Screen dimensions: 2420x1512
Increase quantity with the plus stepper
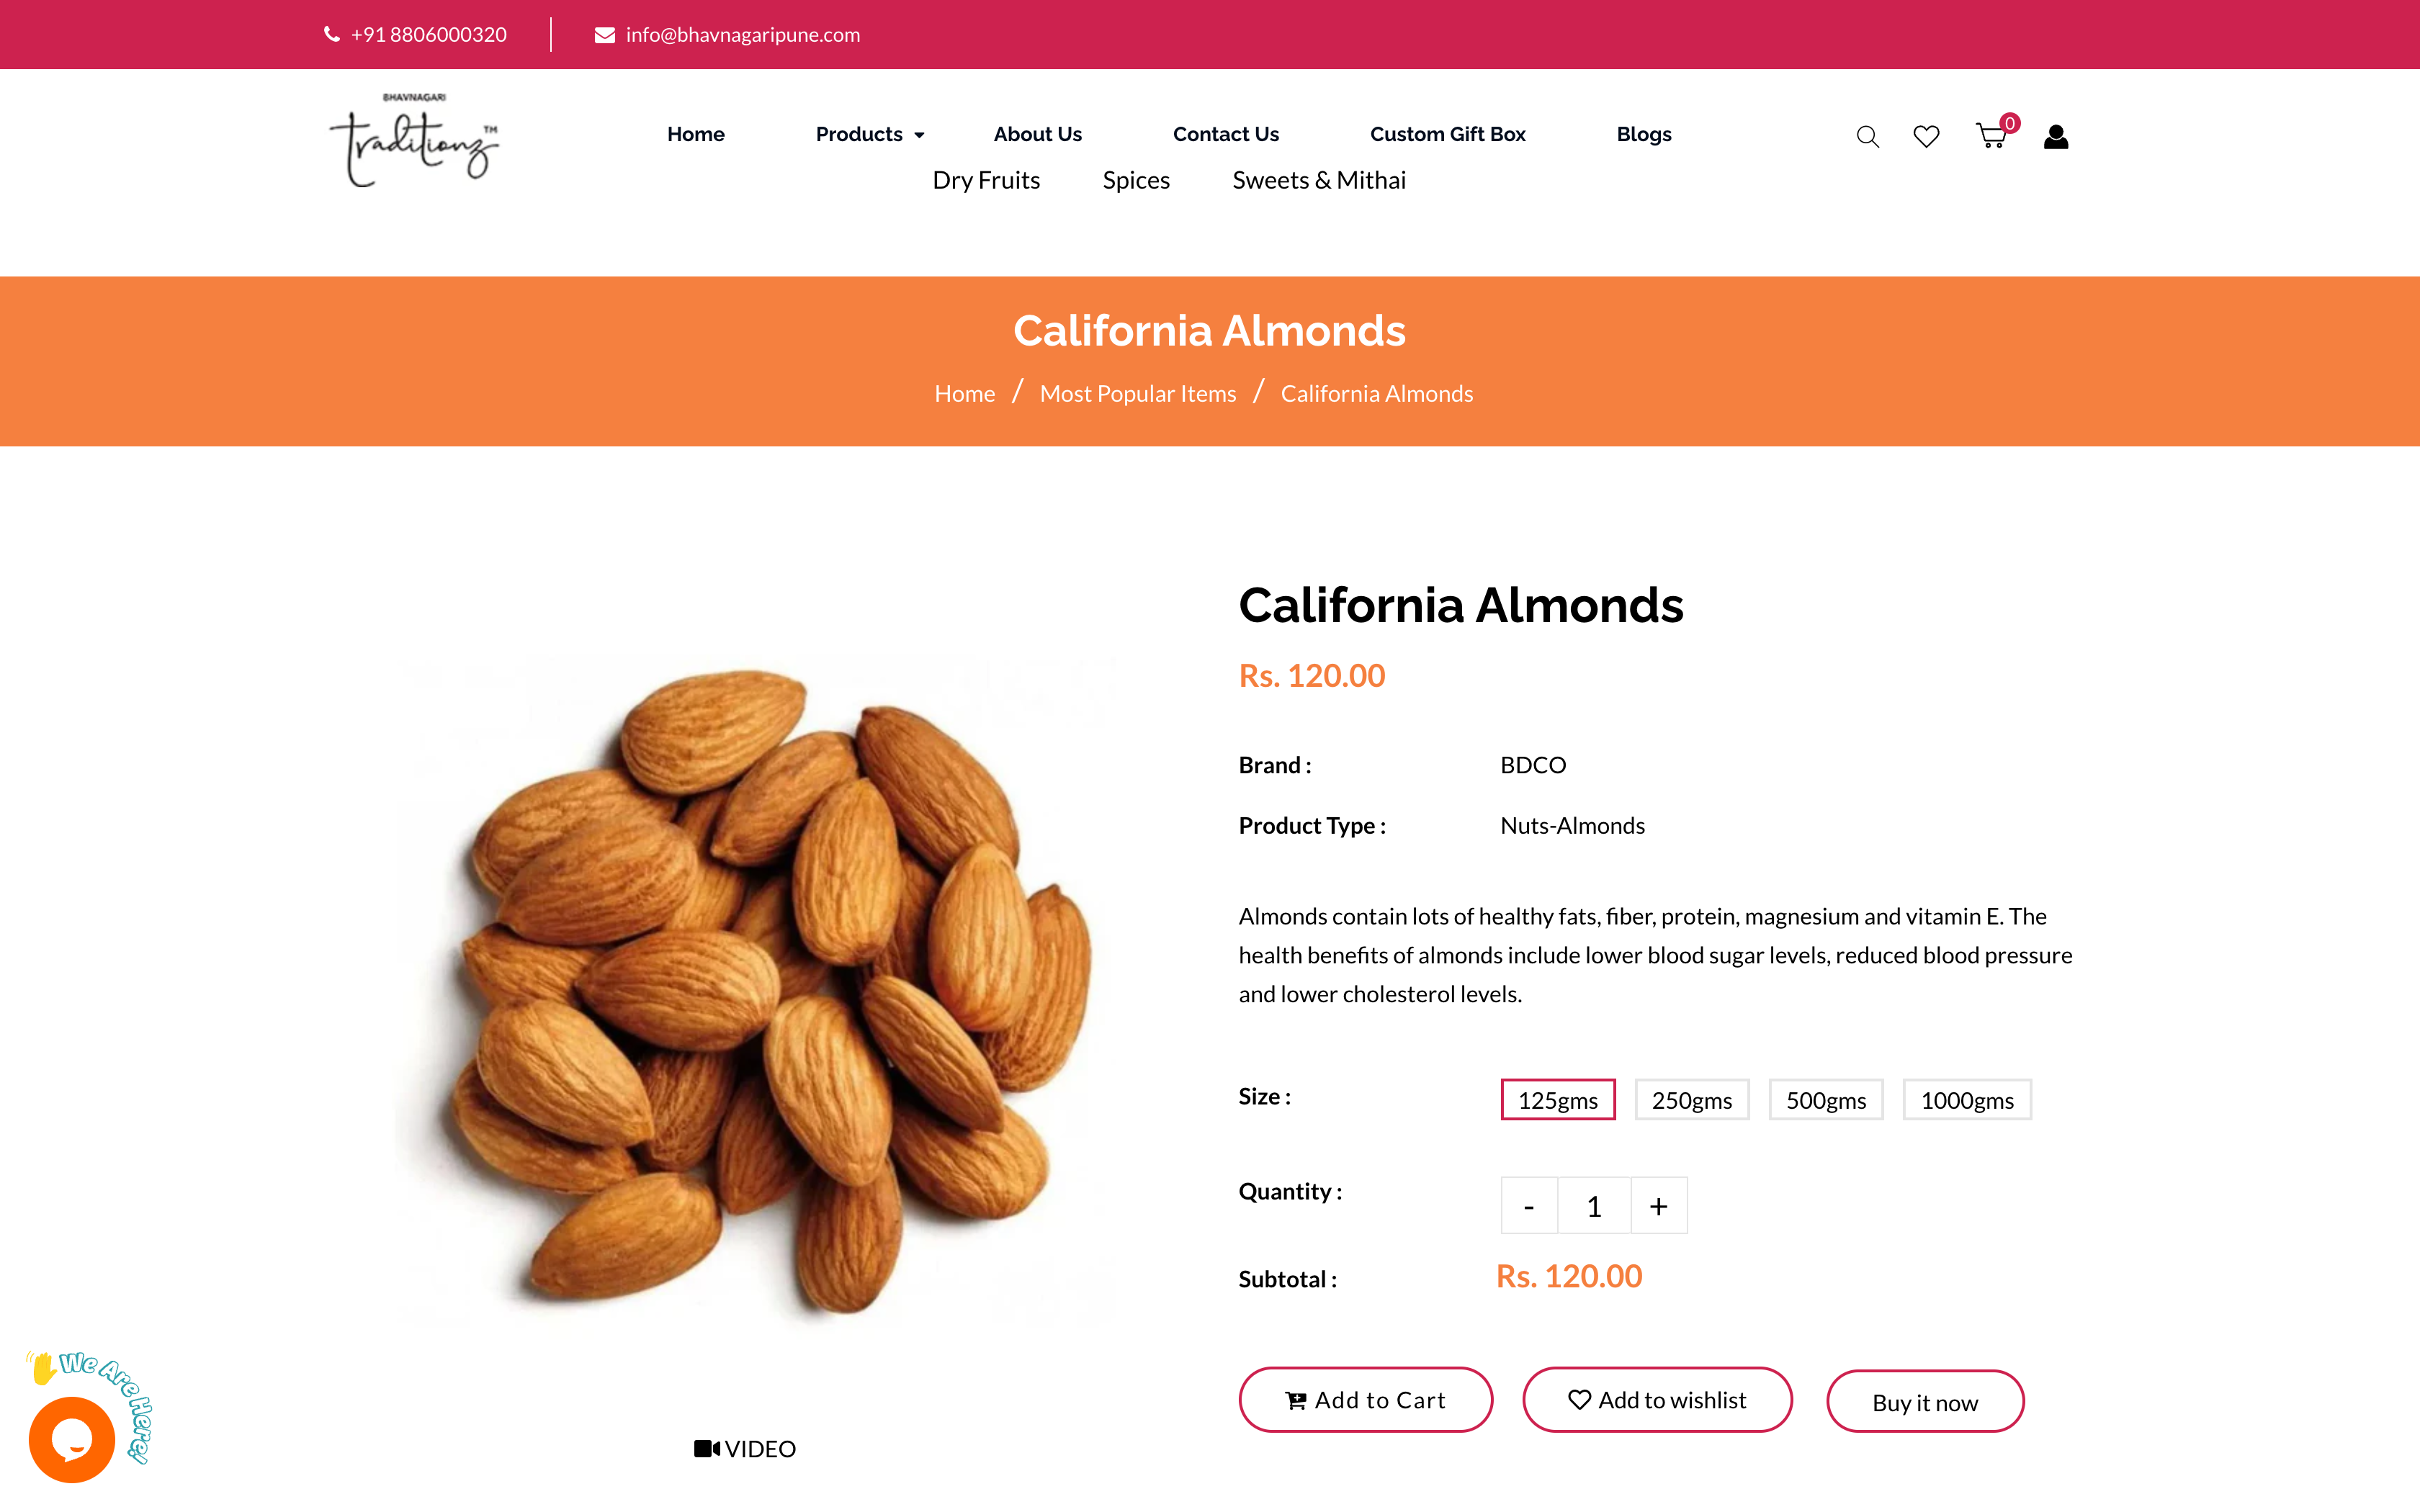(x=1659, y=1205)
